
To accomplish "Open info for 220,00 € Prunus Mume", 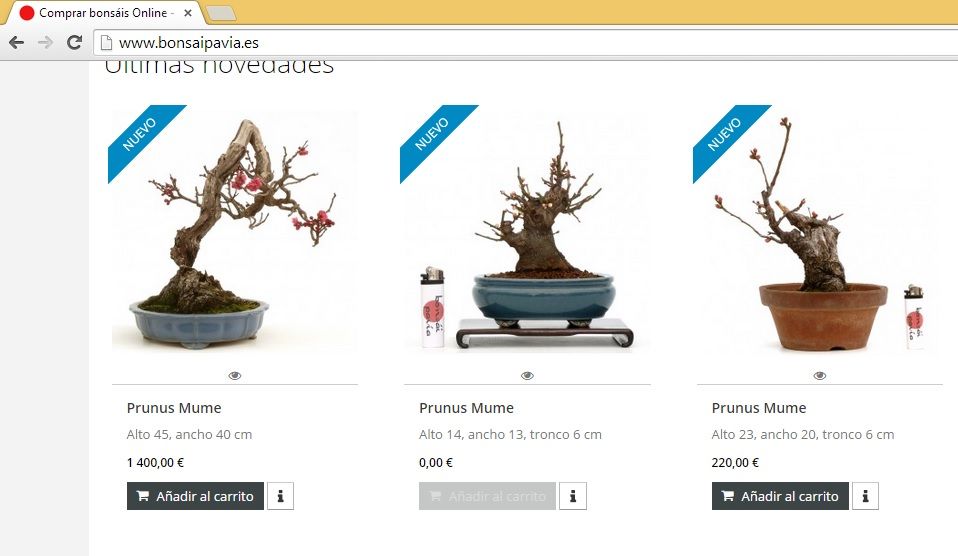I will tap(865, 496).
